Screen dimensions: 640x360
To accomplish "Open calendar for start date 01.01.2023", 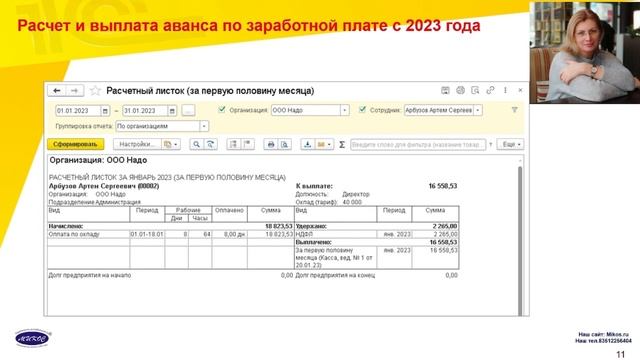I will click(105, 111).
